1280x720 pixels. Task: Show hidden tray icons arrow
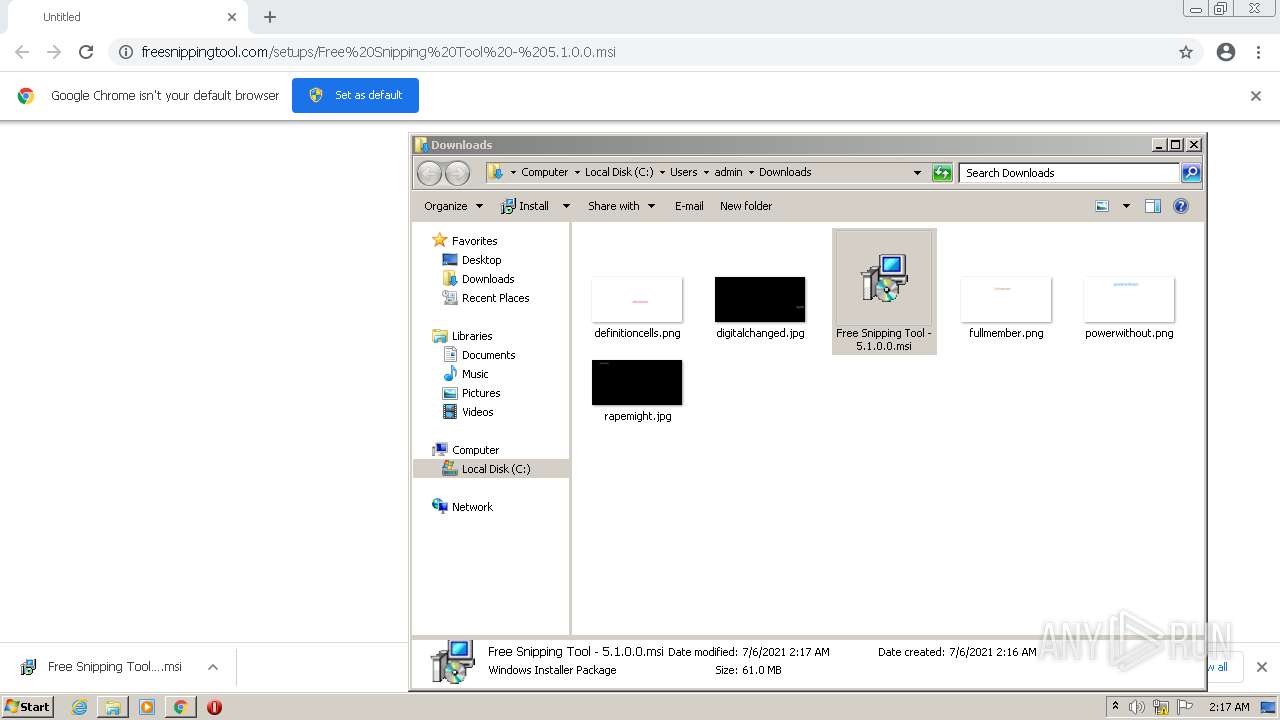coord(1115,706)
